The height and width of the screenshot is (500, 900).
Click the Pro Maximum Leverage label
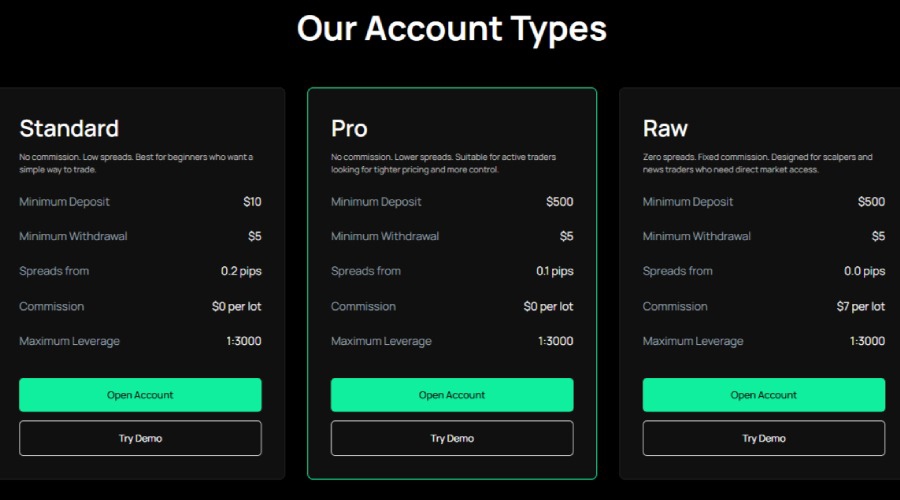(x=381, y=341)
